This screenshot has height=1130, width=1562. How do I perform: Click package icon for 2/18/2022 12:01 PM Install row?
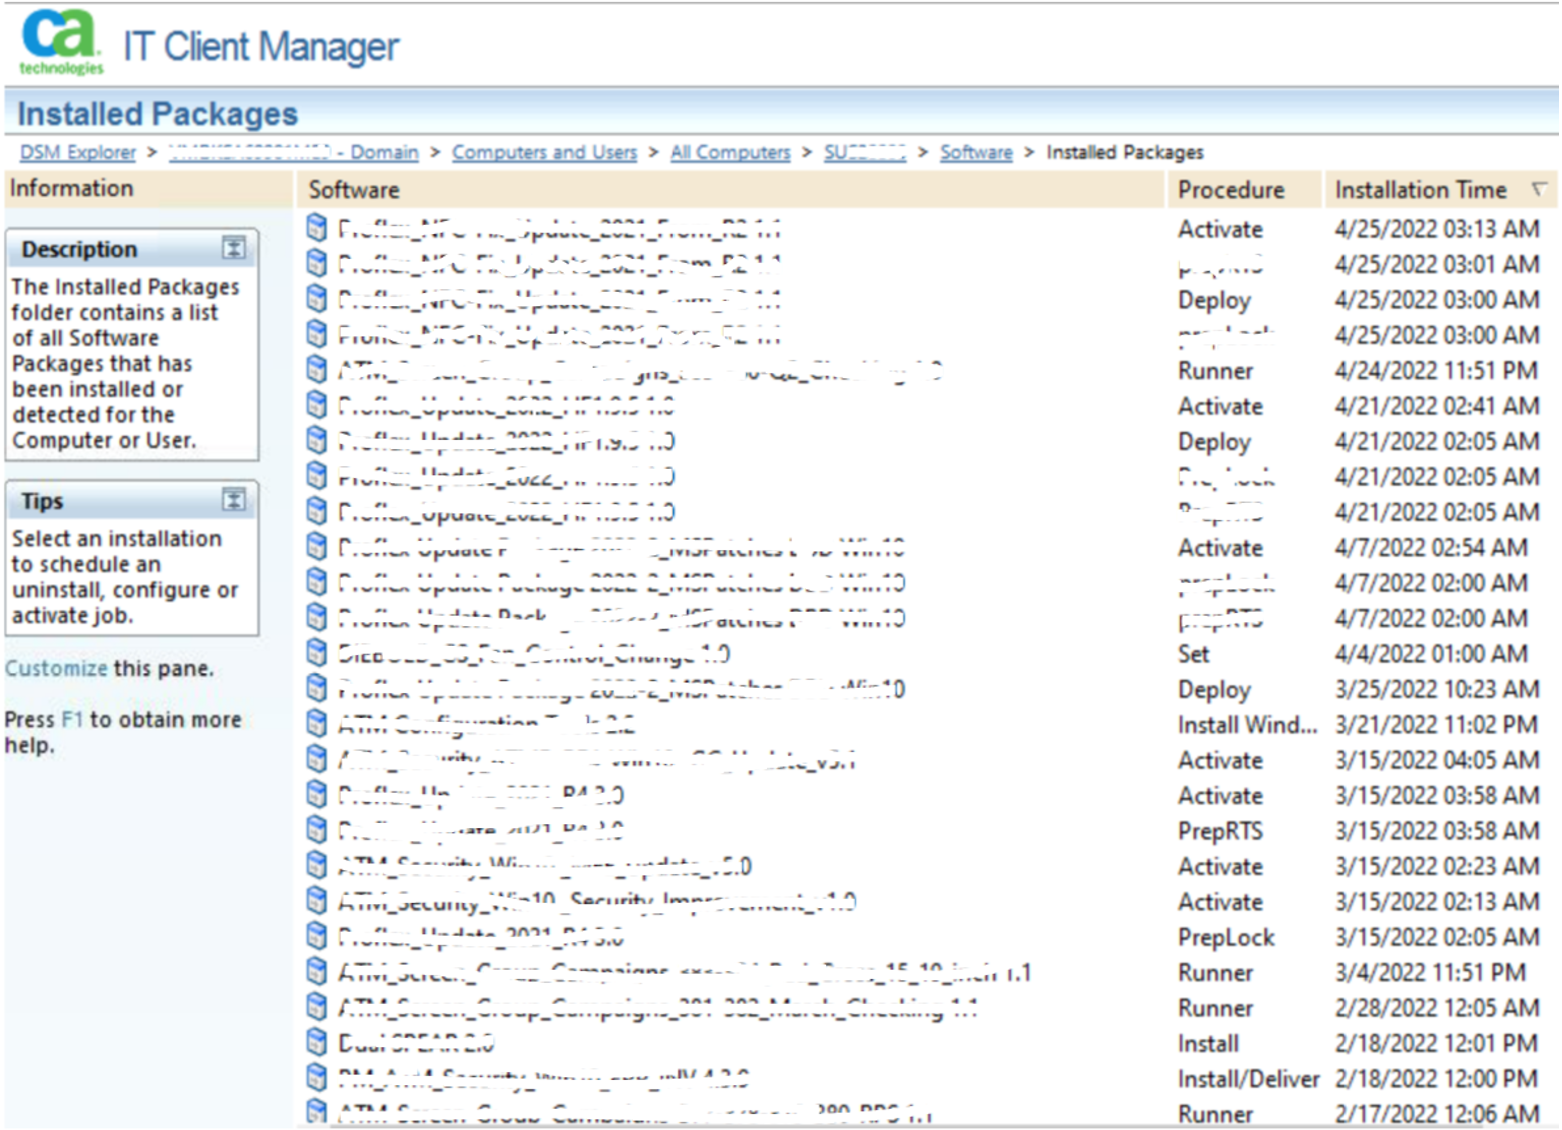coord(317,1042)
